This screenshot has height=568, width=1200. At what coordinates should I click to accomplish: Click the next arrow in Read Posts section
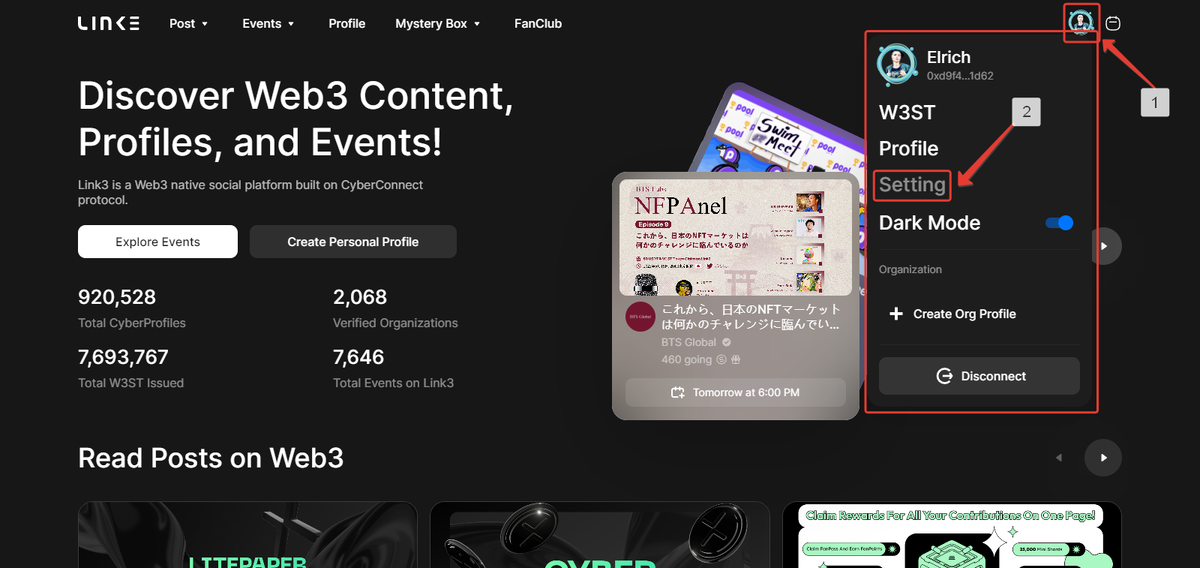1104,457
